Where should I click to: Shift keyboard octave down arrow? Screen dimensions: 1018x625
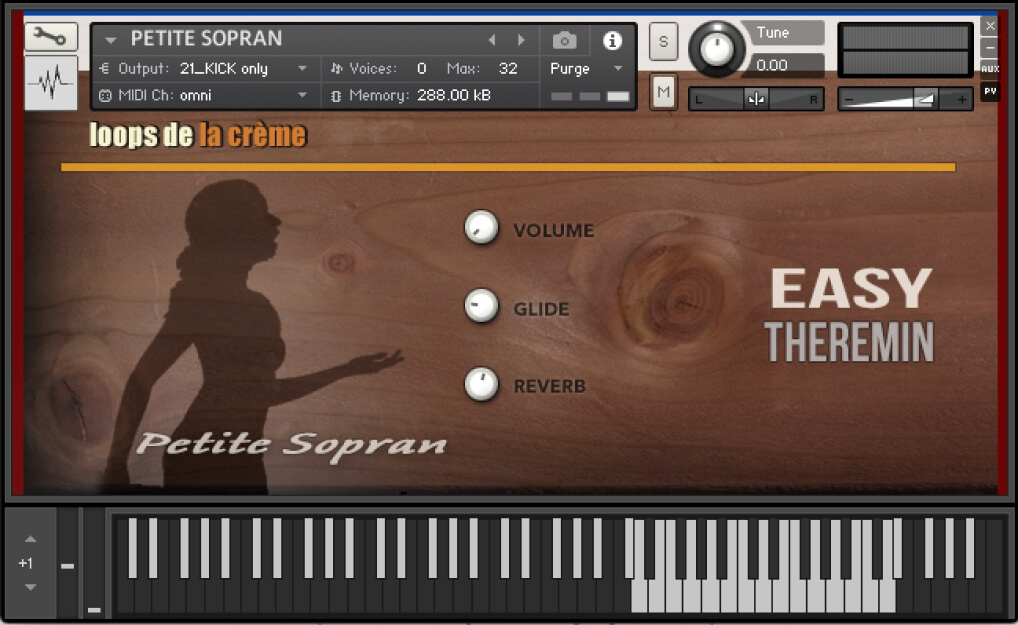30,587
